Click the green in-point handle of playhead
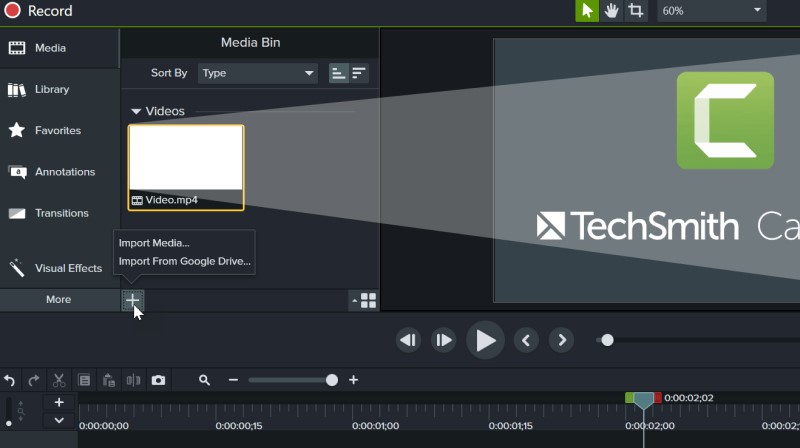800x448 pixels. [630, 397]
